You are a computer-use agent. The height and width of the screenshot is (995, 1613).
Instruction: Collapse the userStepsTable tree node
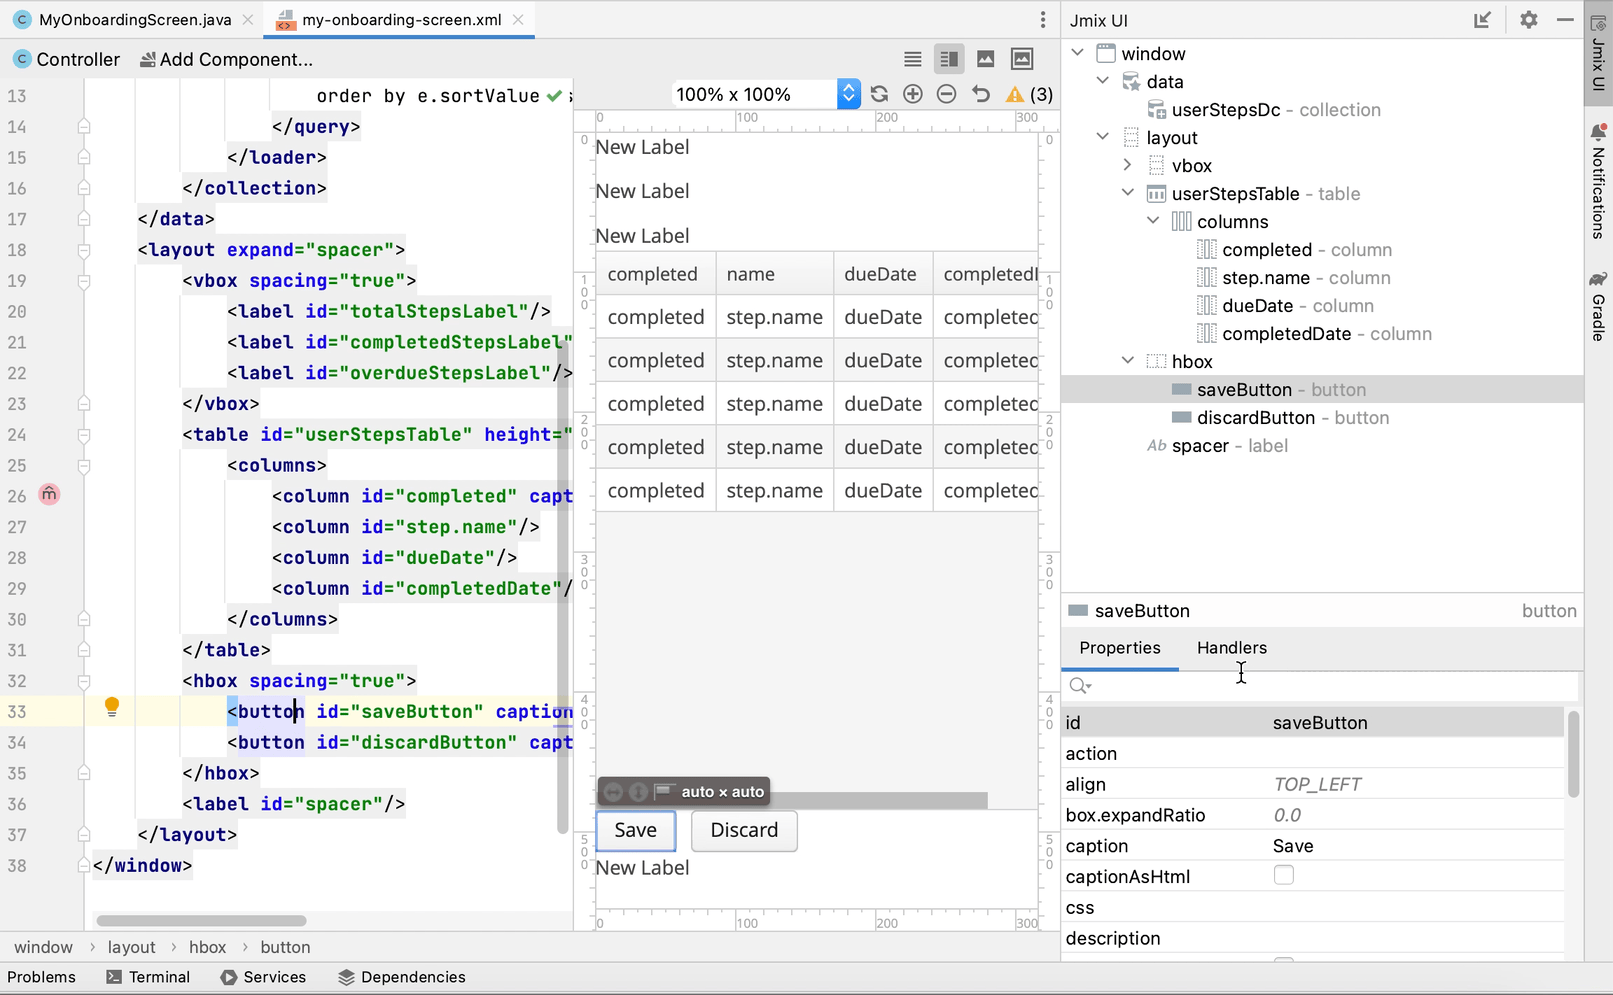click(1128, 193)
